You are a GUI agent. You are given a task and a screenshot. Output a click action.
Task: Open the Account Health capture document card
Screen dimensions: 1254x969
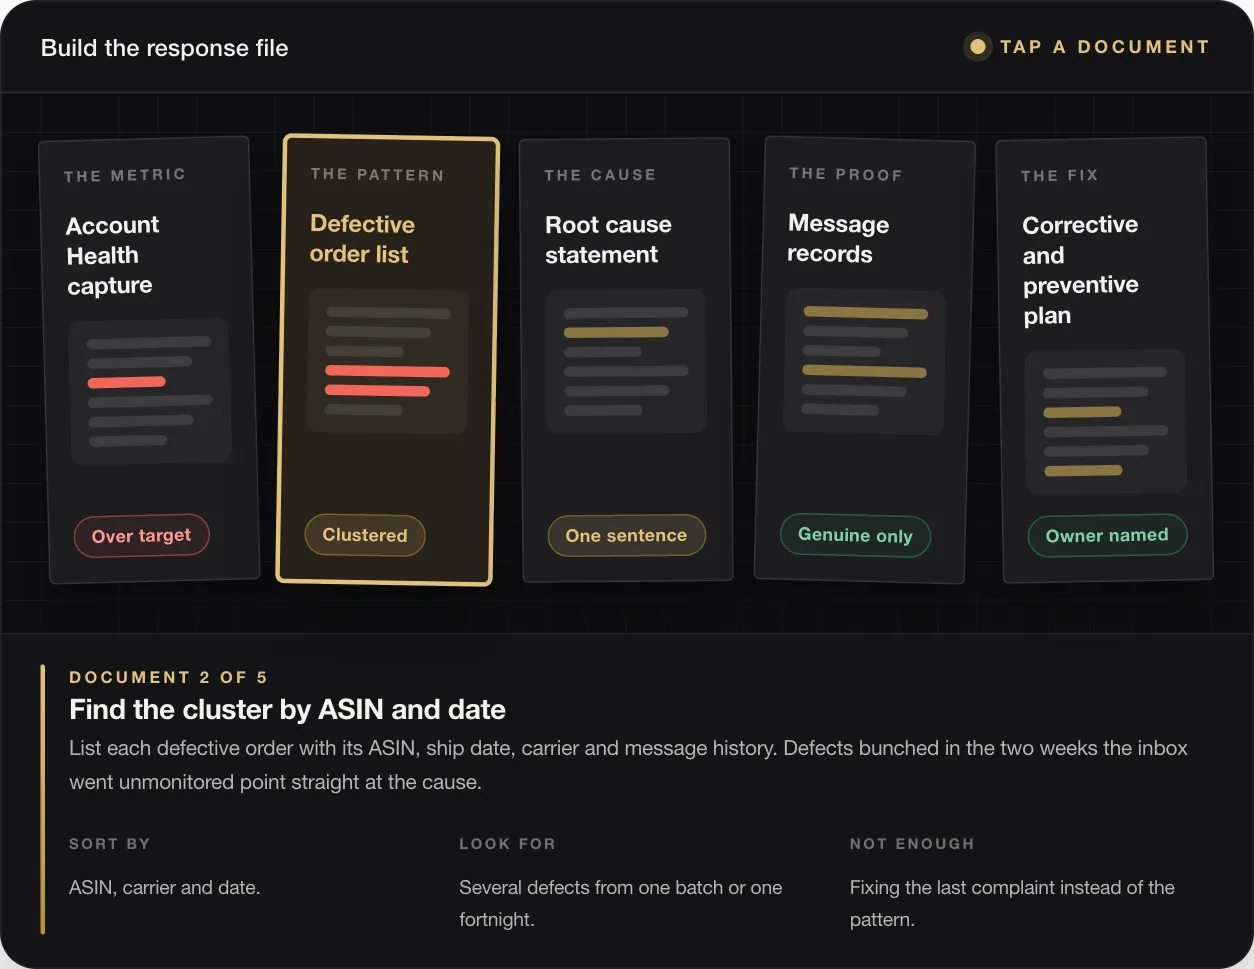click(x=149, y=360)
